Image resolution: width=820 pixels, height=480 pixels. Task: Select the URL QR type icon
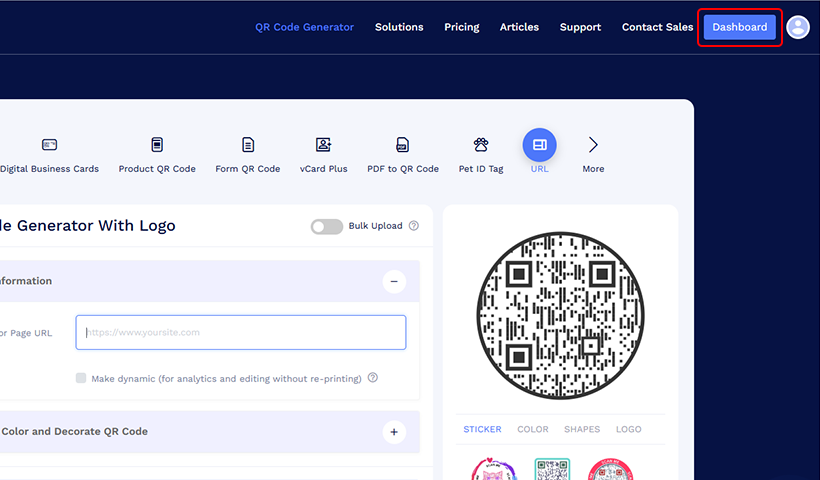point(539,145)
